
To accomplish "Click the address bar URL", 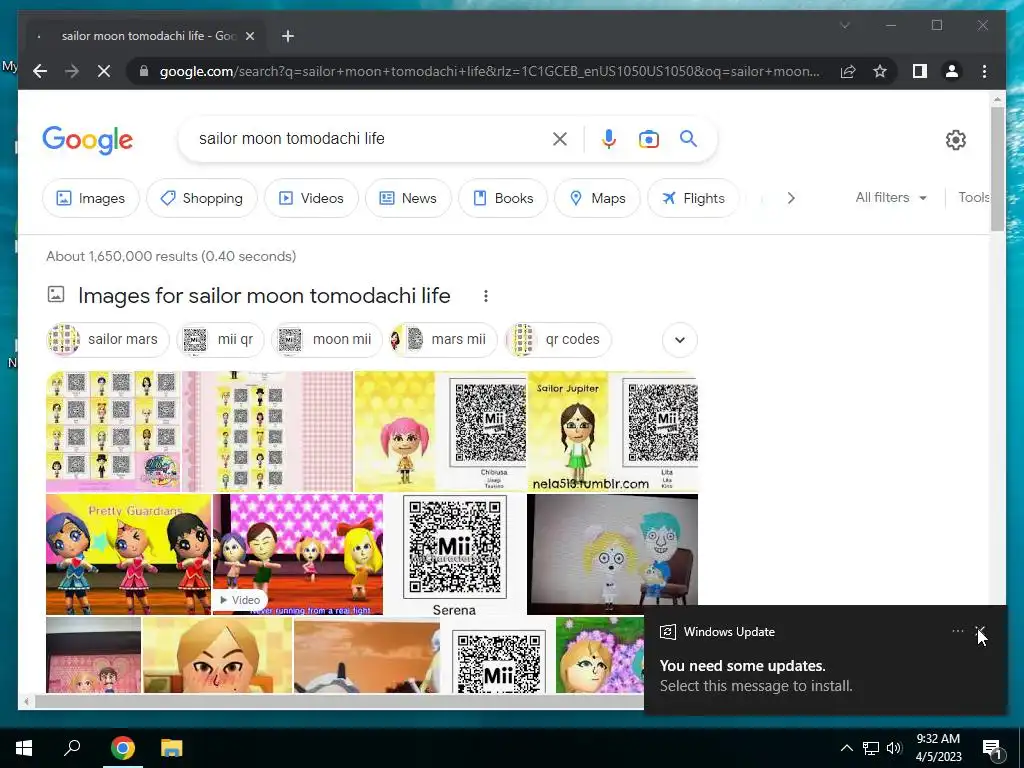I will (x=490, y=71).
